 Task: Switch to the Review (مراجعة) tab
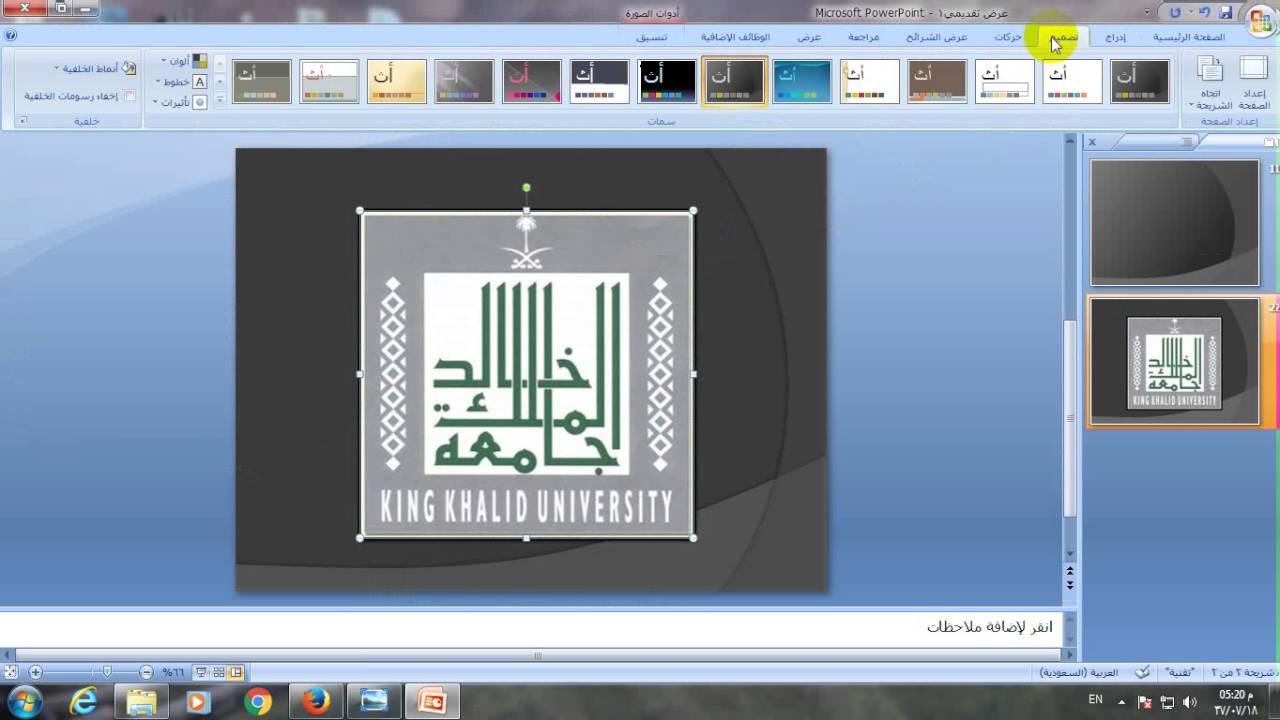[864, 37]
